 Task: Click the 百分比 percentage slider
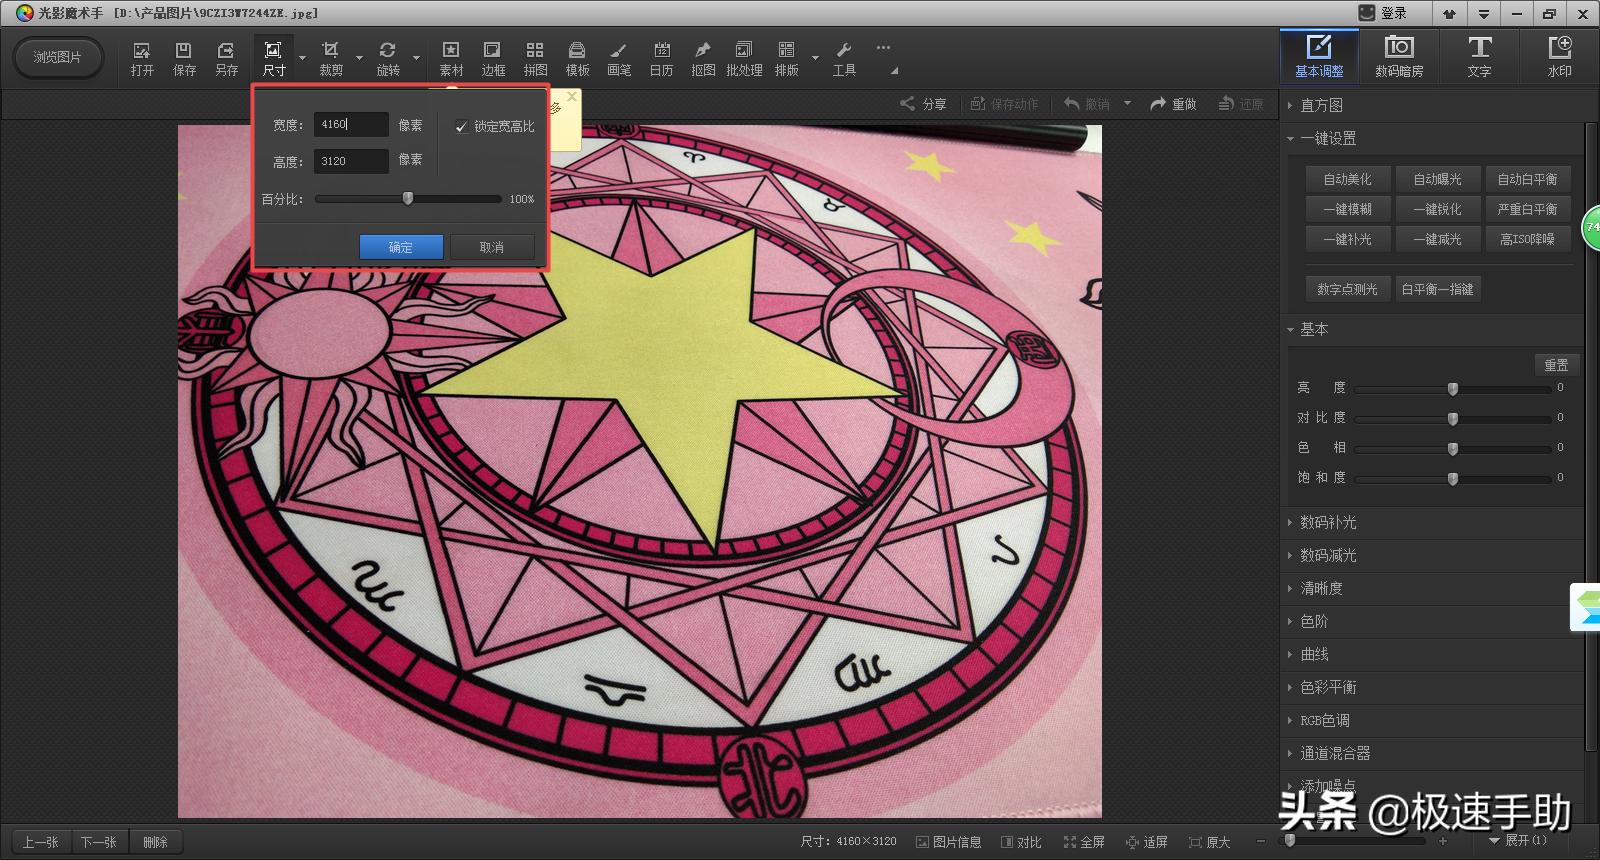click(408, 199)
